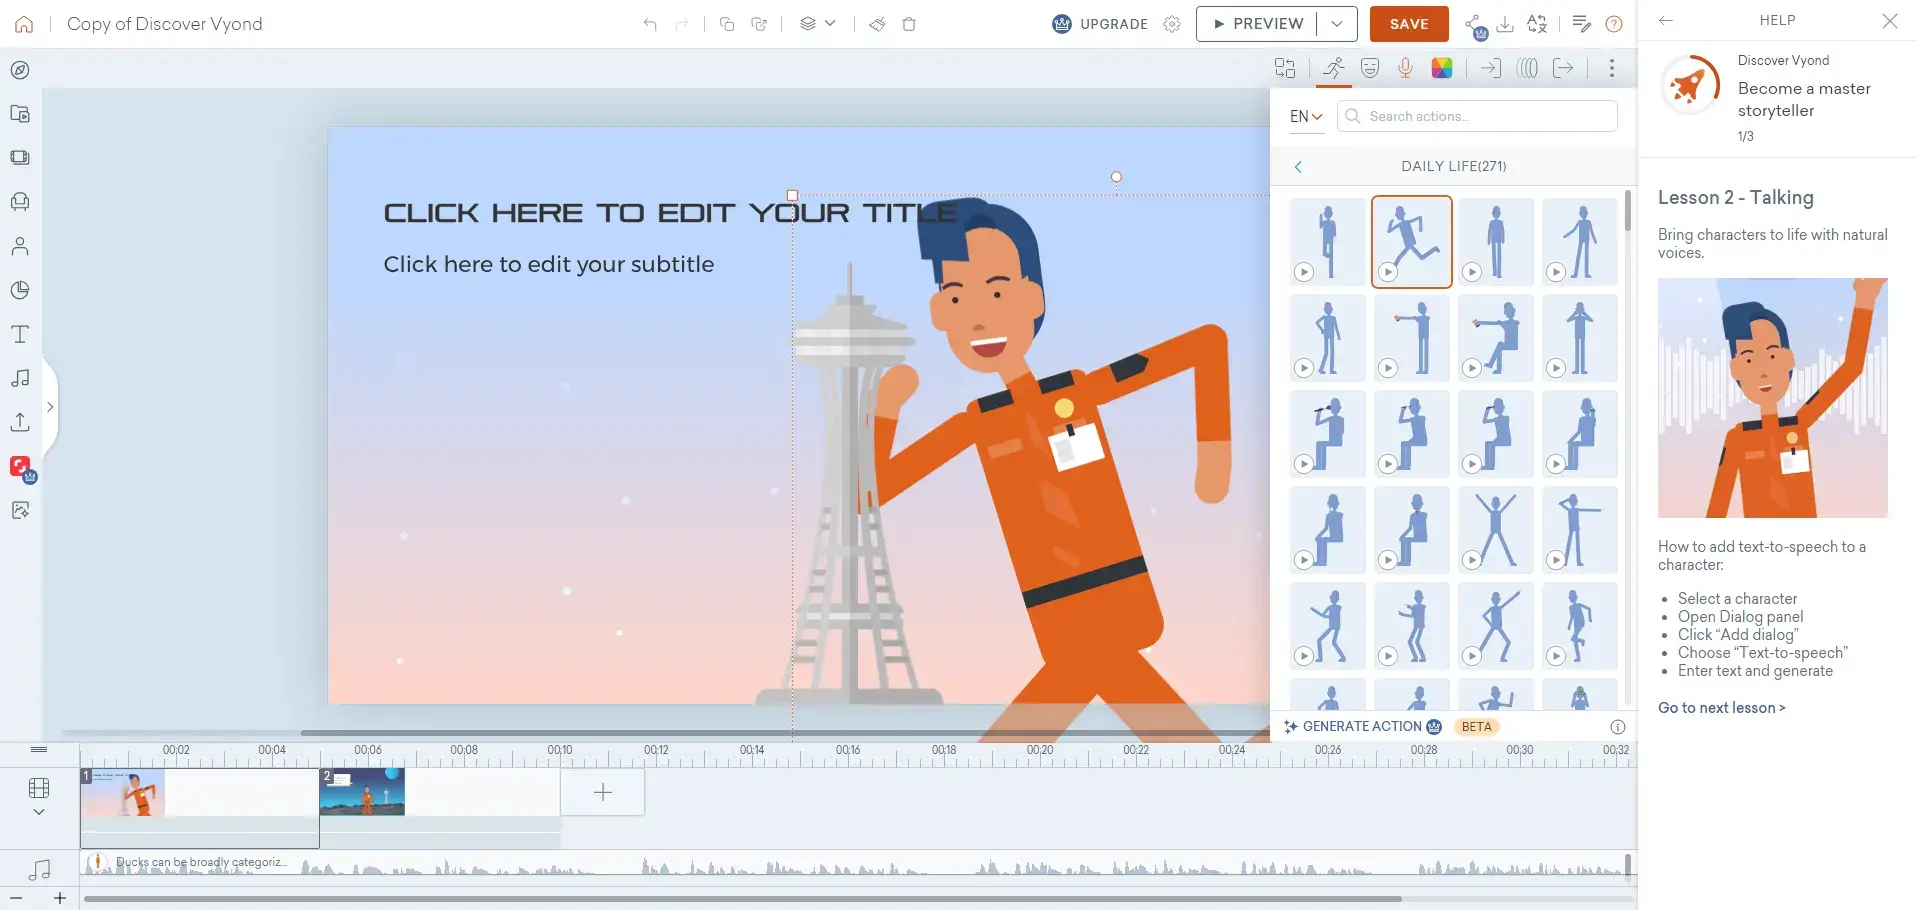Open the Exit effect arrow icon

[1563, 68]
